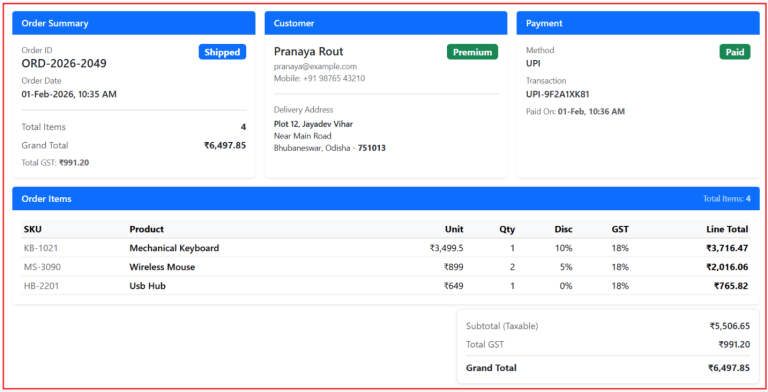Click email pranaya@example.com
768x392 pixels.
click(315, 67)
